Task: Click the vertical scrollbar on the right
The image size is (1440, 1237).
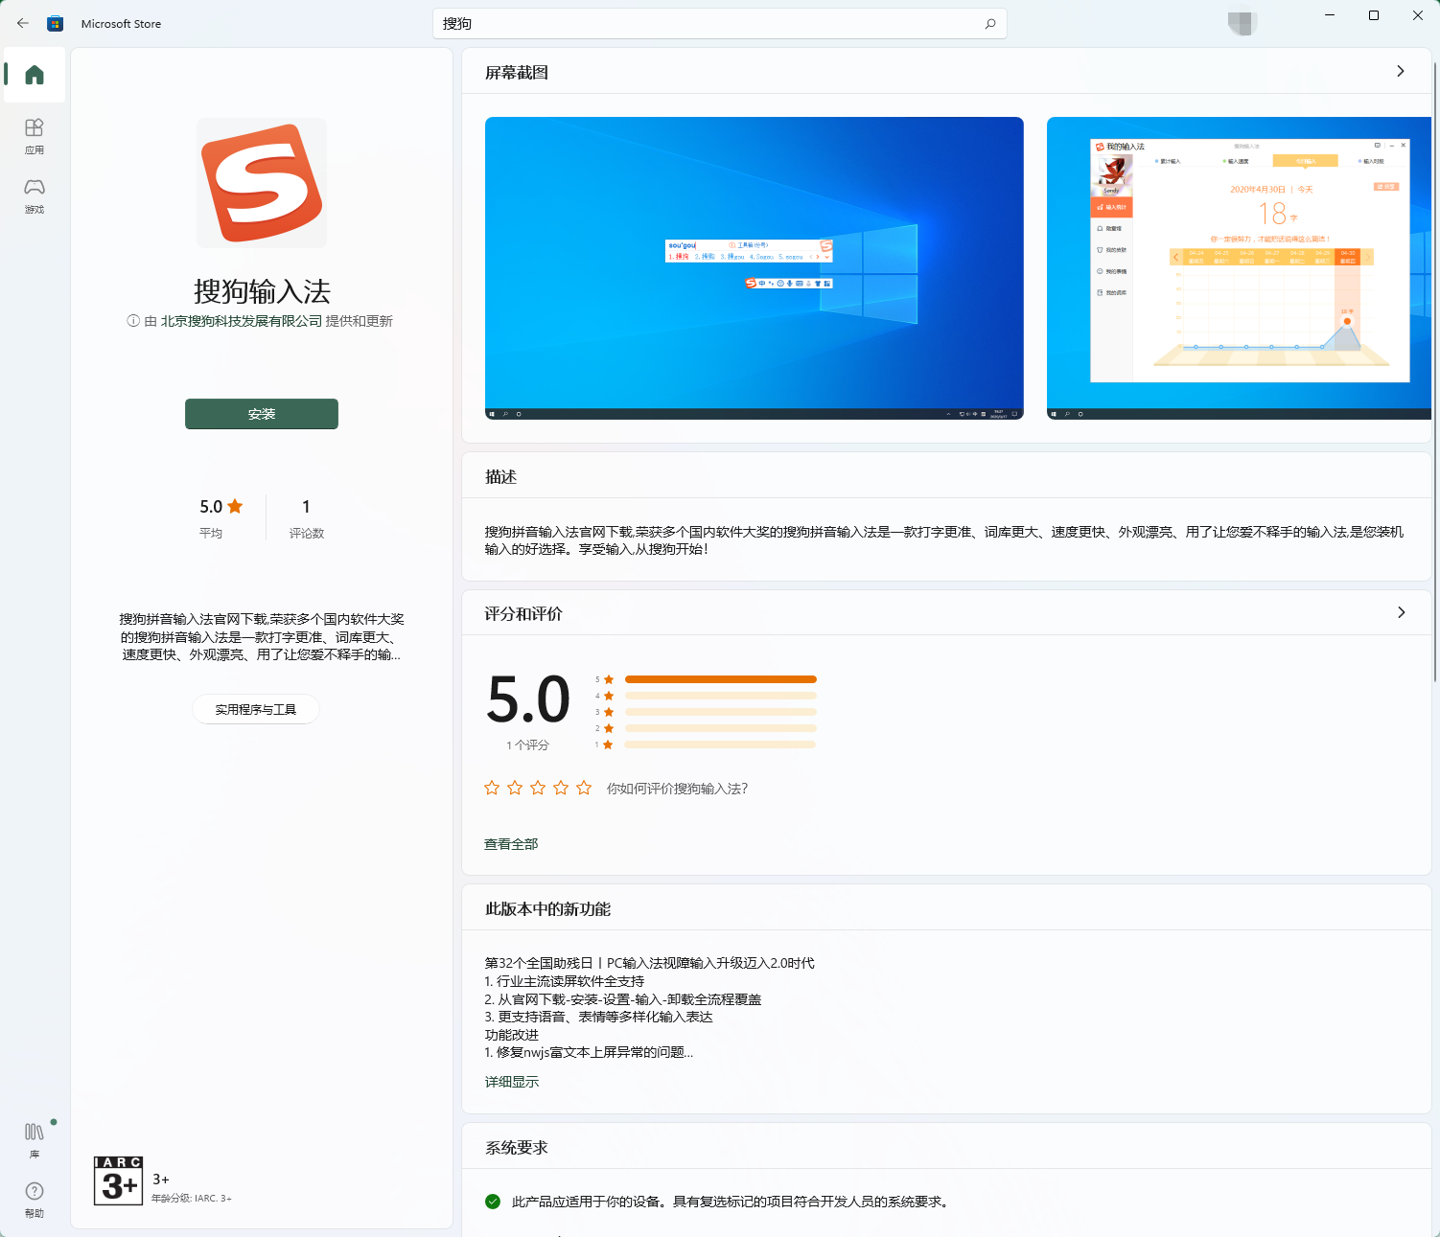Action: (1436, 370)
